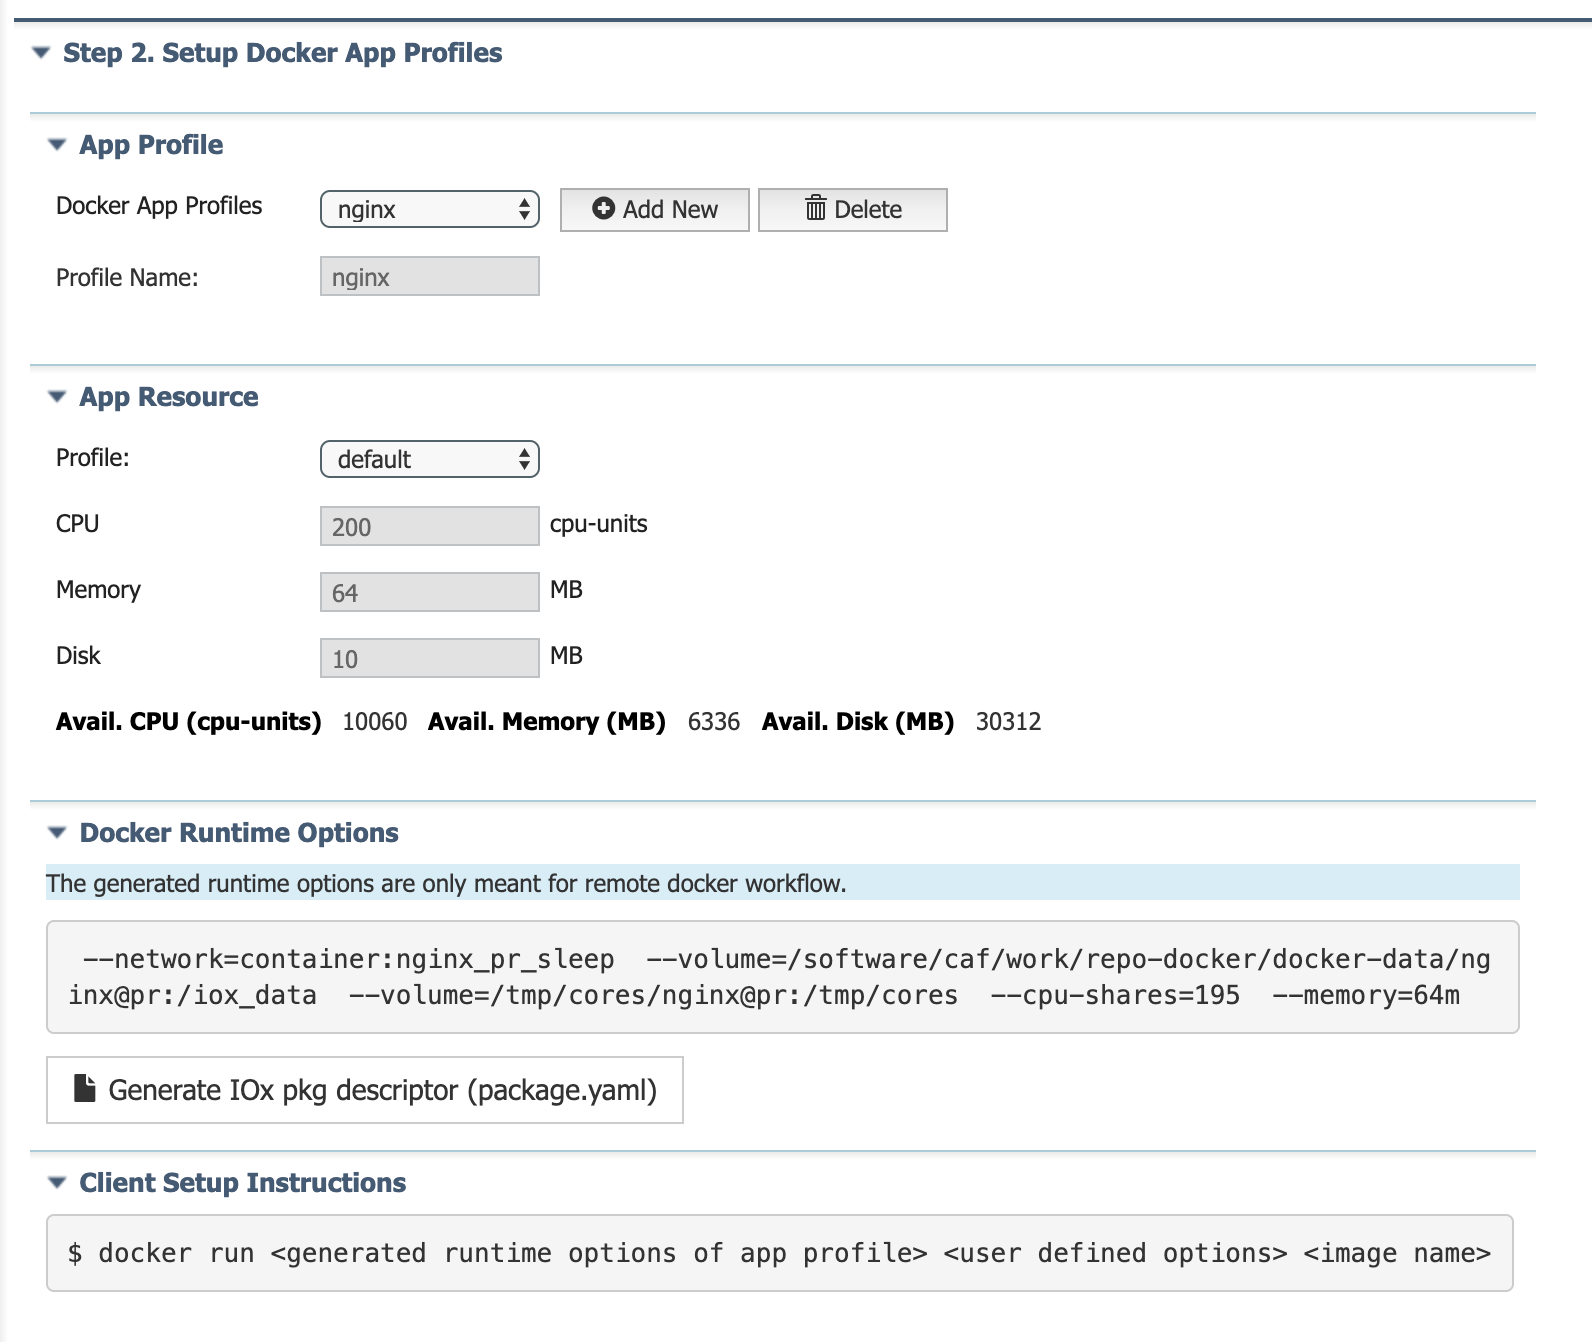Click the Avail. CPU value 10060
1592x1342 pixels.
tap(375, 722)
